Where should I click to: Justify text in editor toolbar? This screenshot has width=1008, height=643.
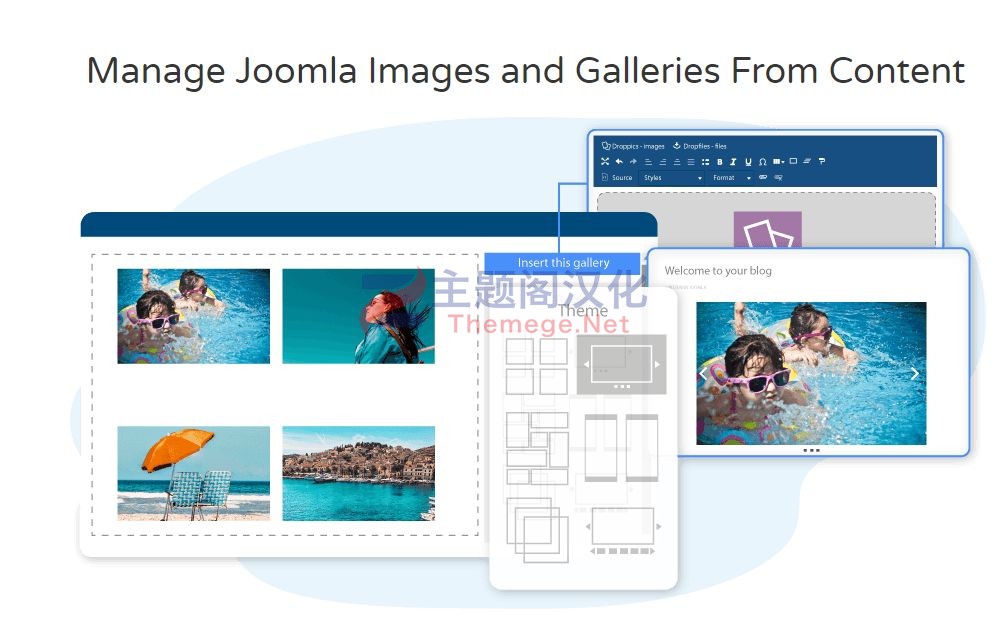point(691,162)
